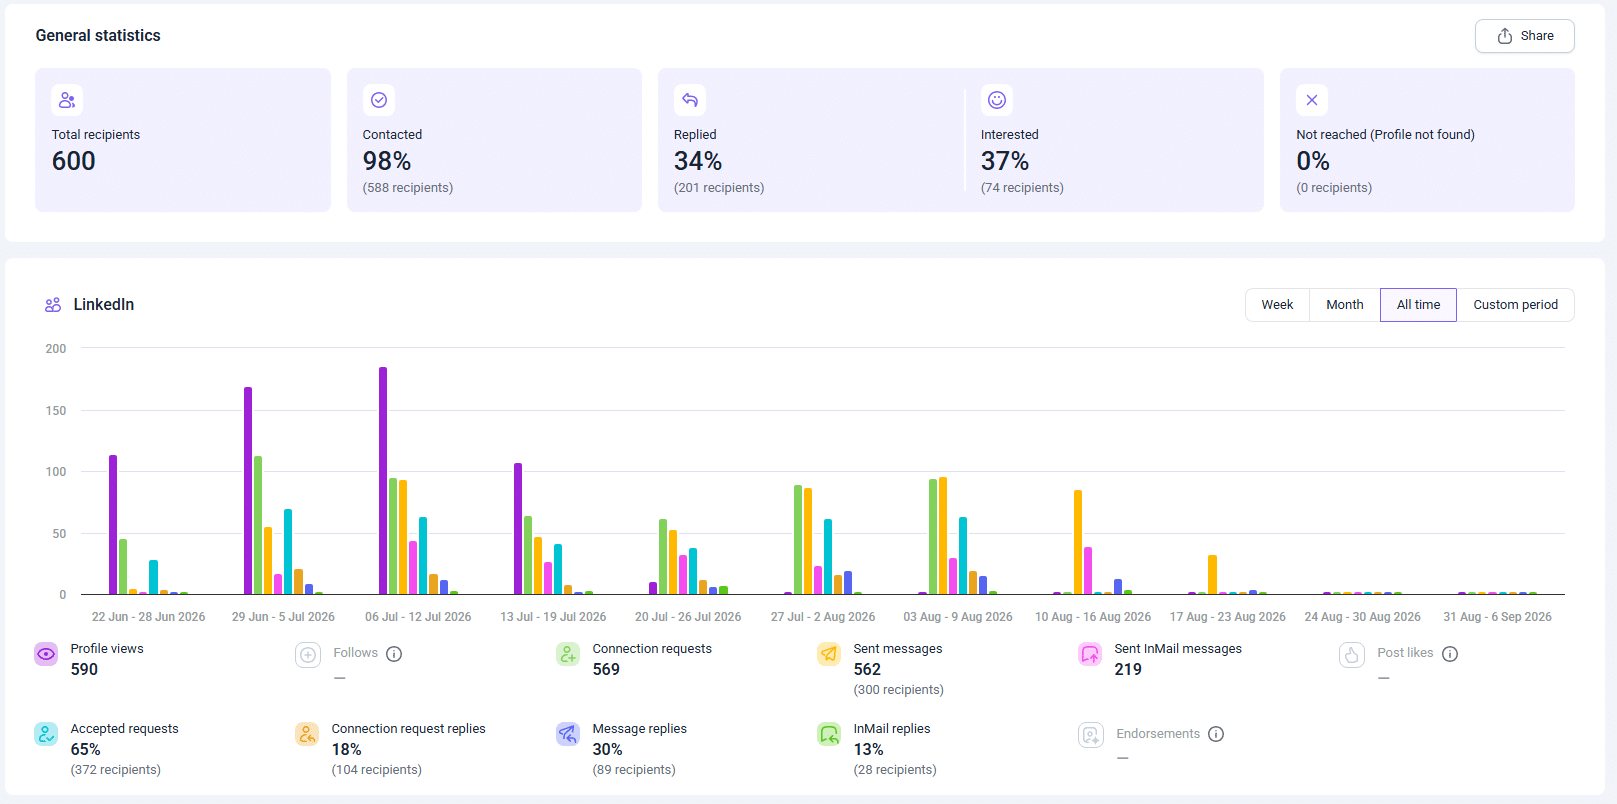Open the Custom period selector
The height and width of the screenshot is (804, 1617).
(1515, 305)
